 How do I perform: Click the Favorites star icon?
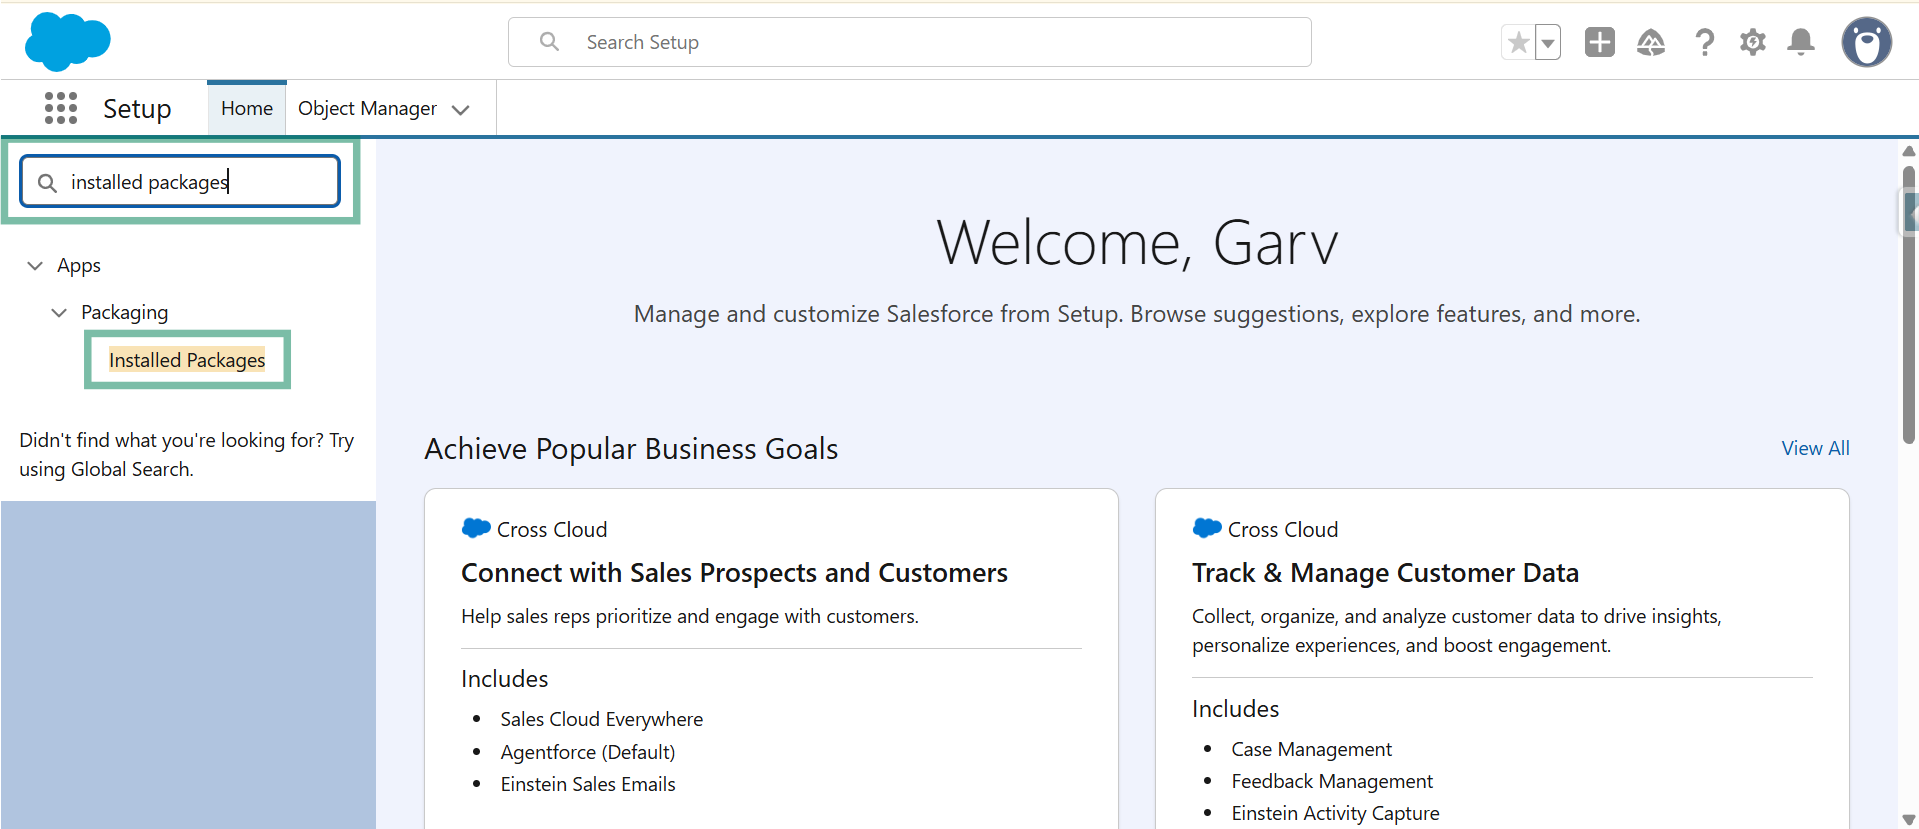(1518, 42)
